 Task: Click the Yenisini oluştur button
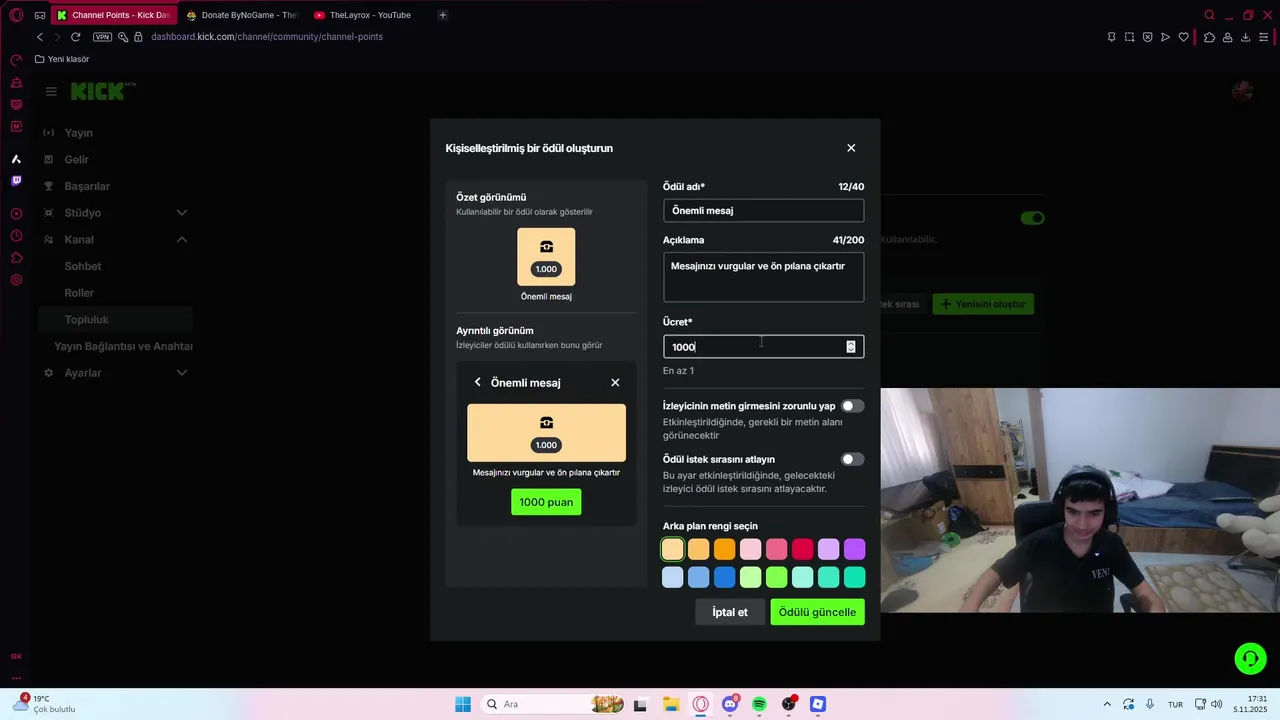pos(983,304)
